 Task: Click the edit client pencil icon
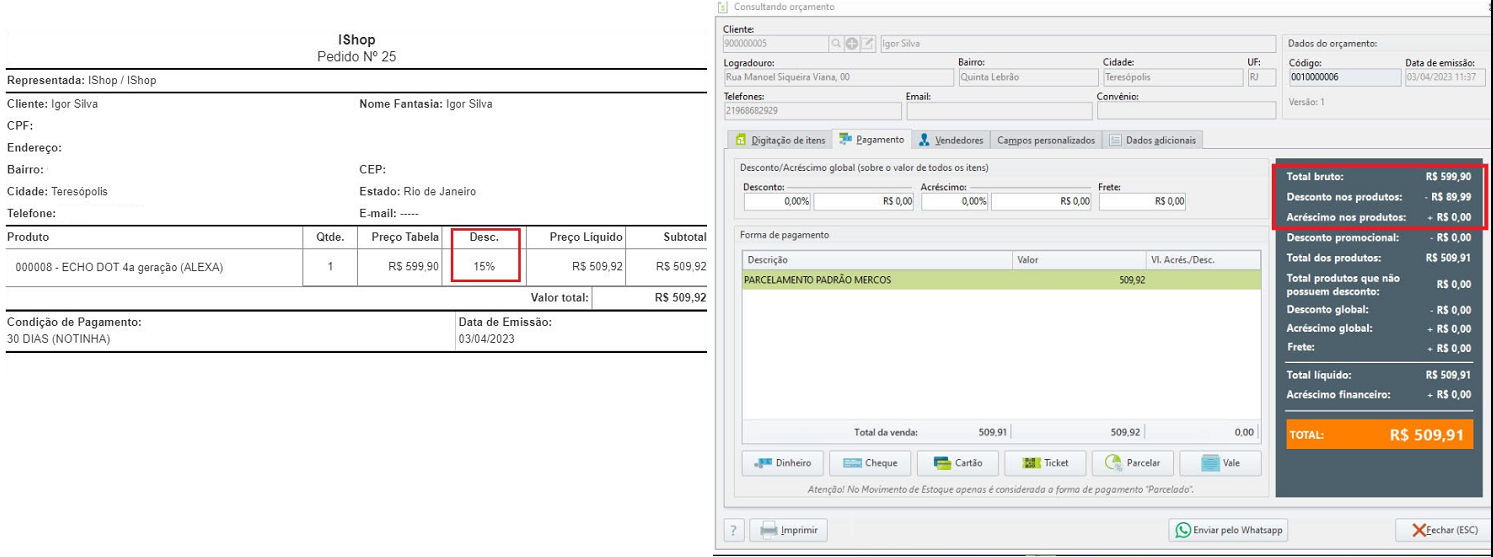(867, 44)
